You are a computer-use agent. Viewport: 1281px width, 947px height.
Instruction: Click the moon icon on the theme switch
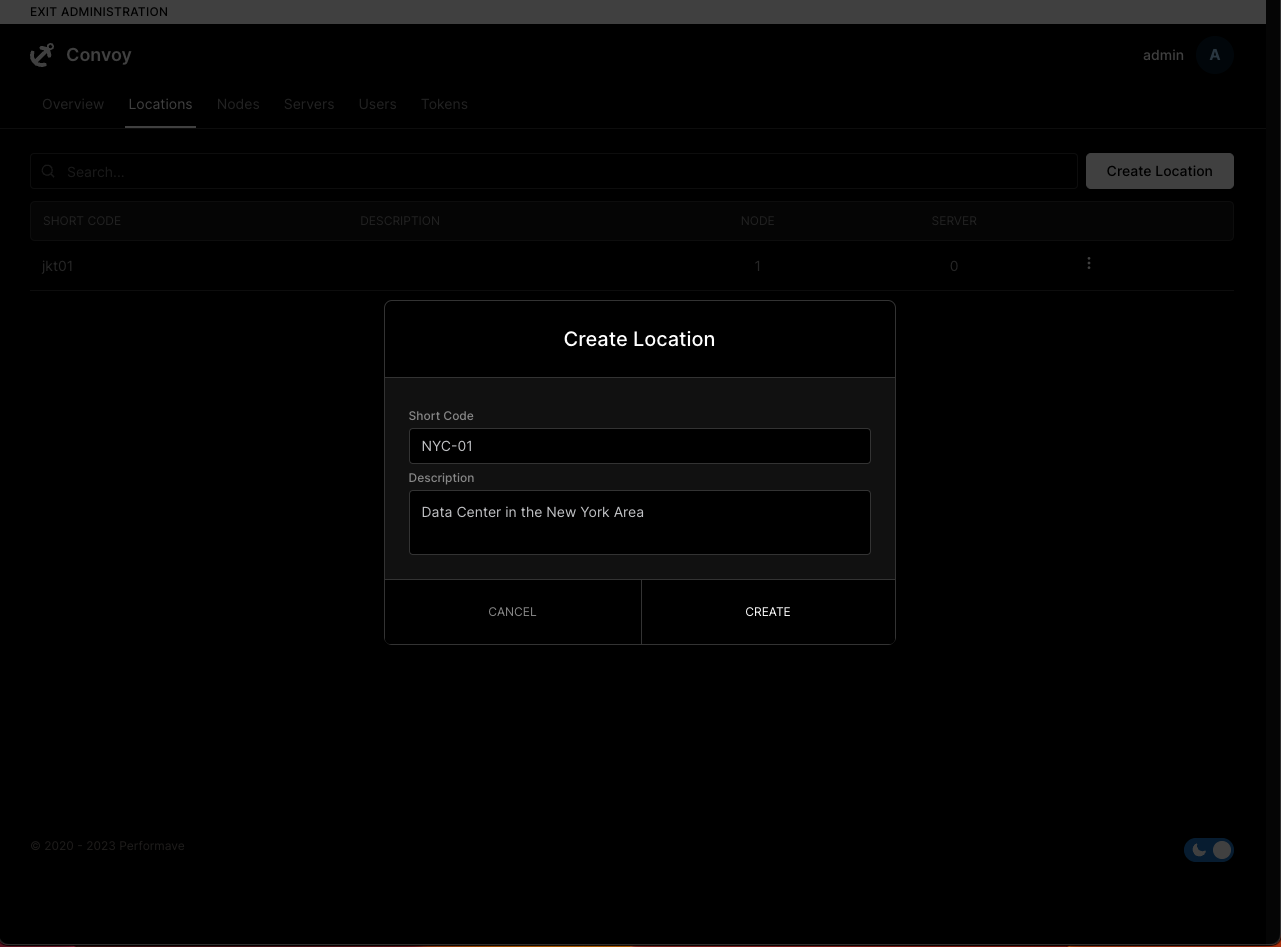1199,849
